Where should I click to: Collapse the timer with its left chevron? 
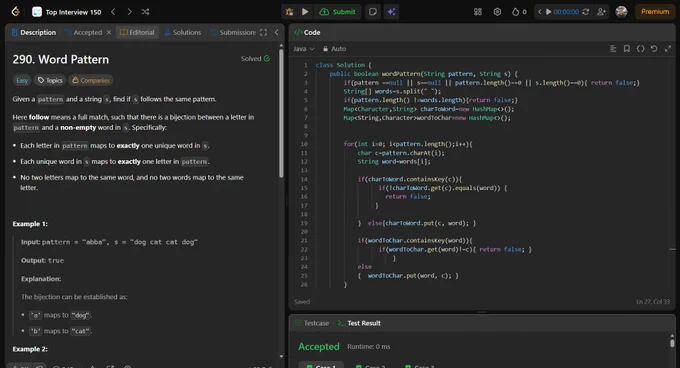tap(539, 12)
